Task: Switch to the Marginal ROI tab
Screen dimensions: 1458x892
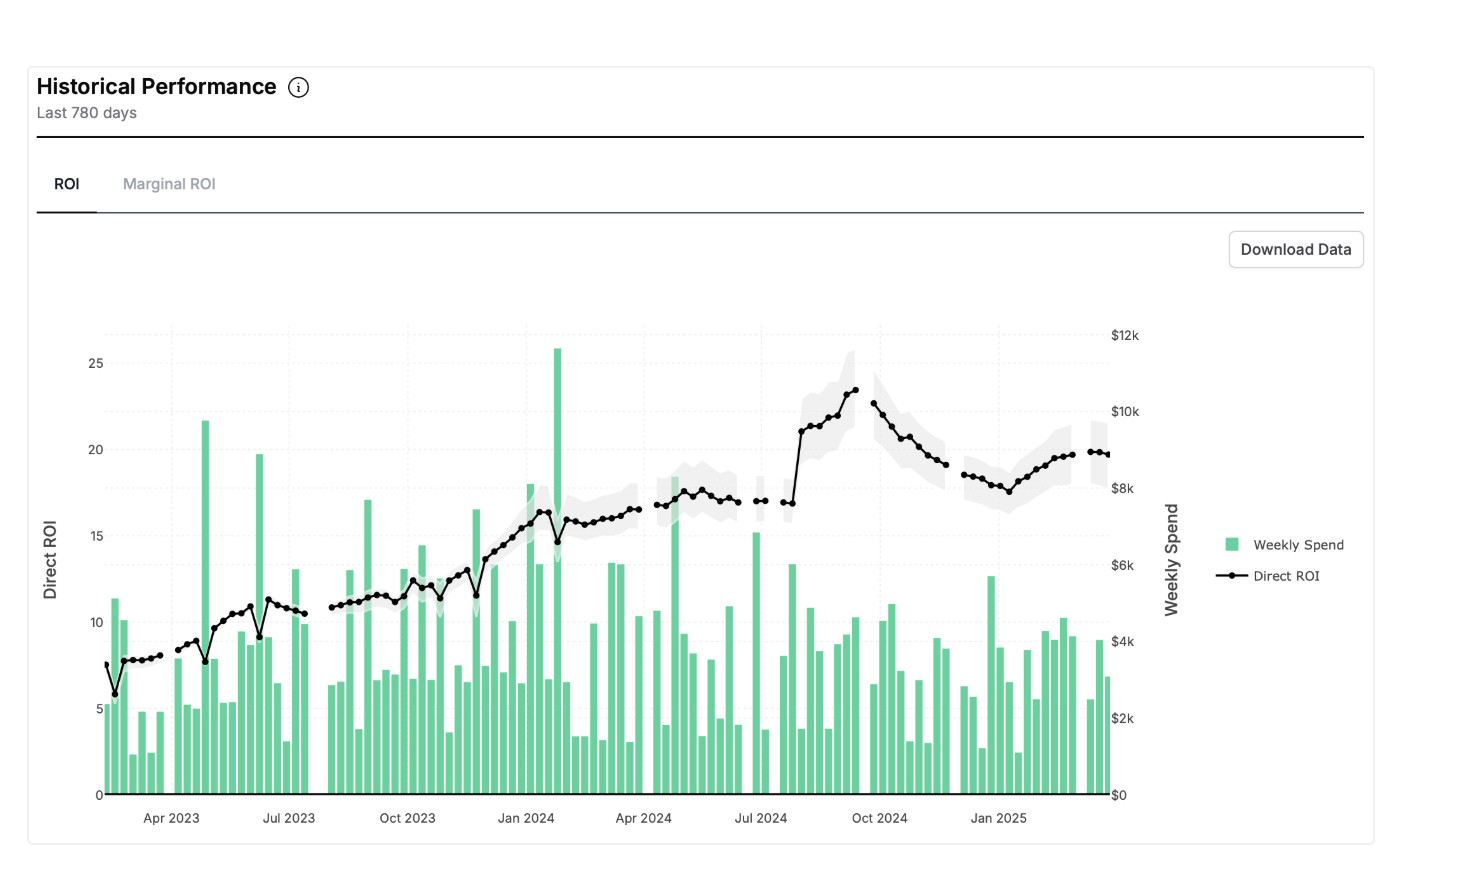Action: (x=168, y=184)
